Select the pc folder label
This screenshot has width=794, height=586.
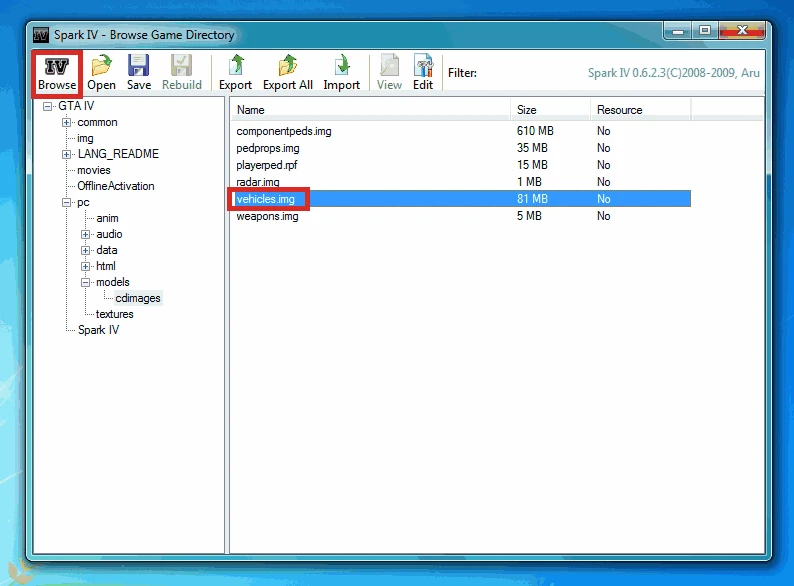click(83, 203)
